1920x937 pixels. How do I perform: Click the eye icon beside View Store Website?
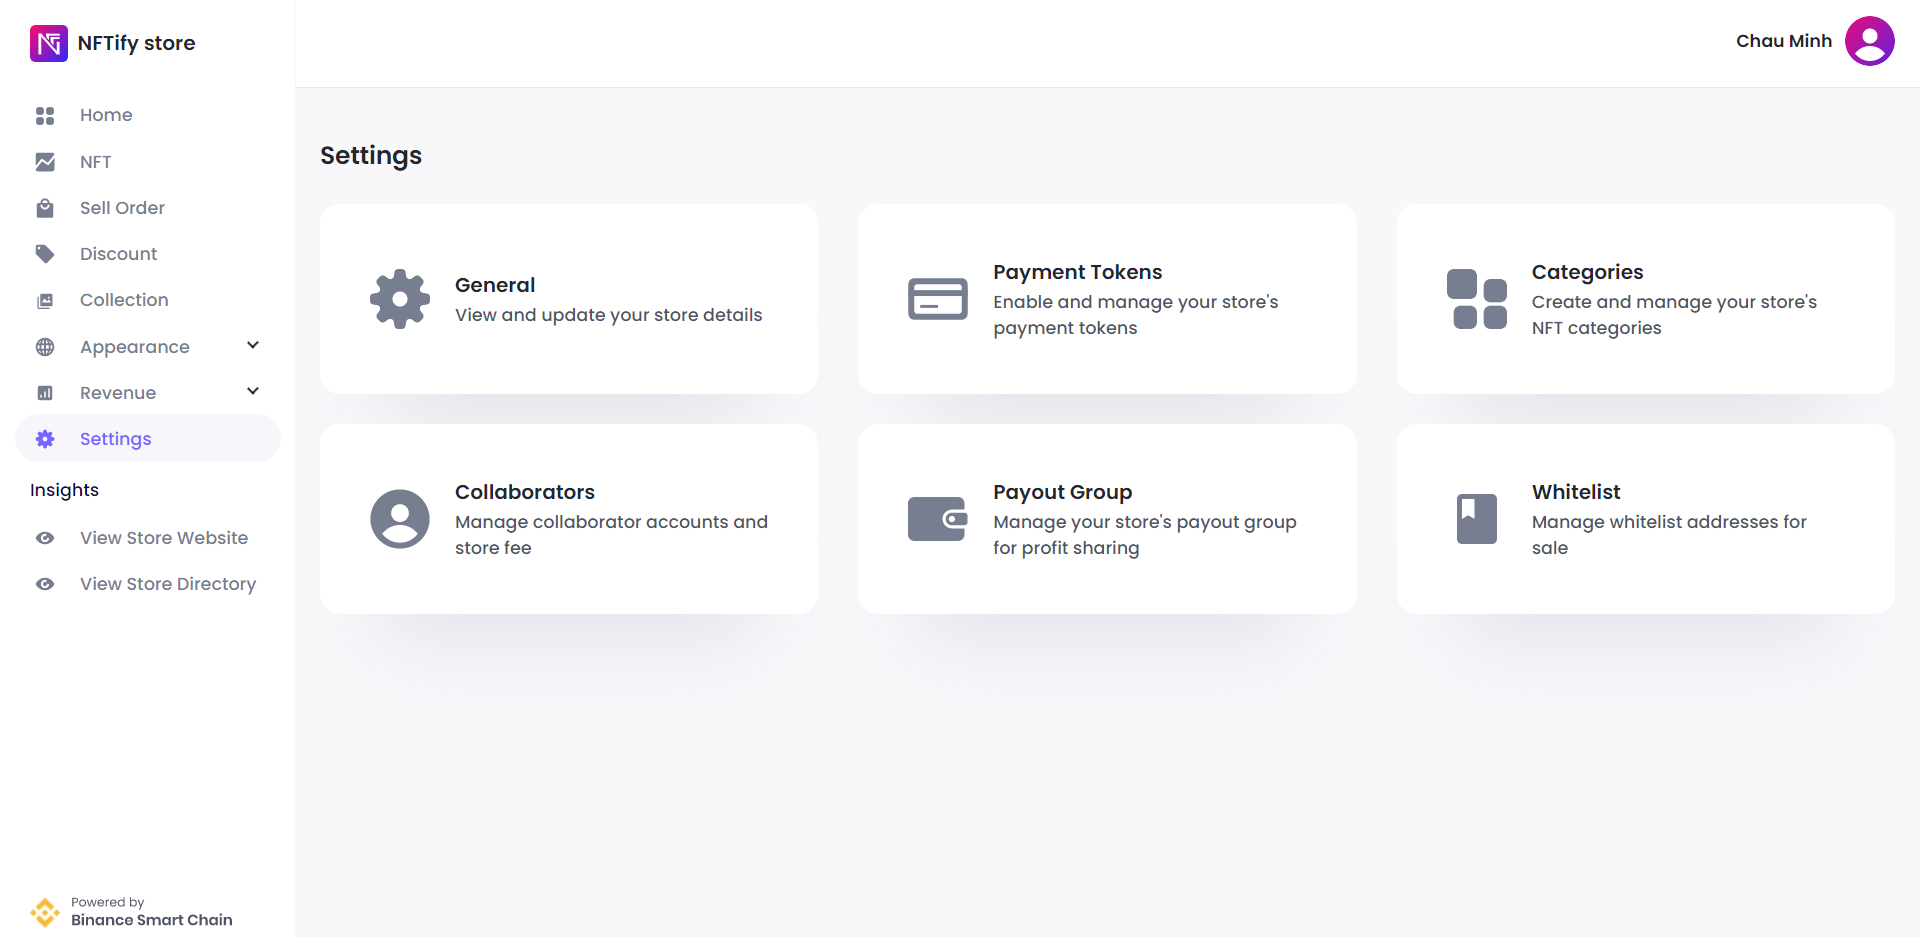coord(45,538)
